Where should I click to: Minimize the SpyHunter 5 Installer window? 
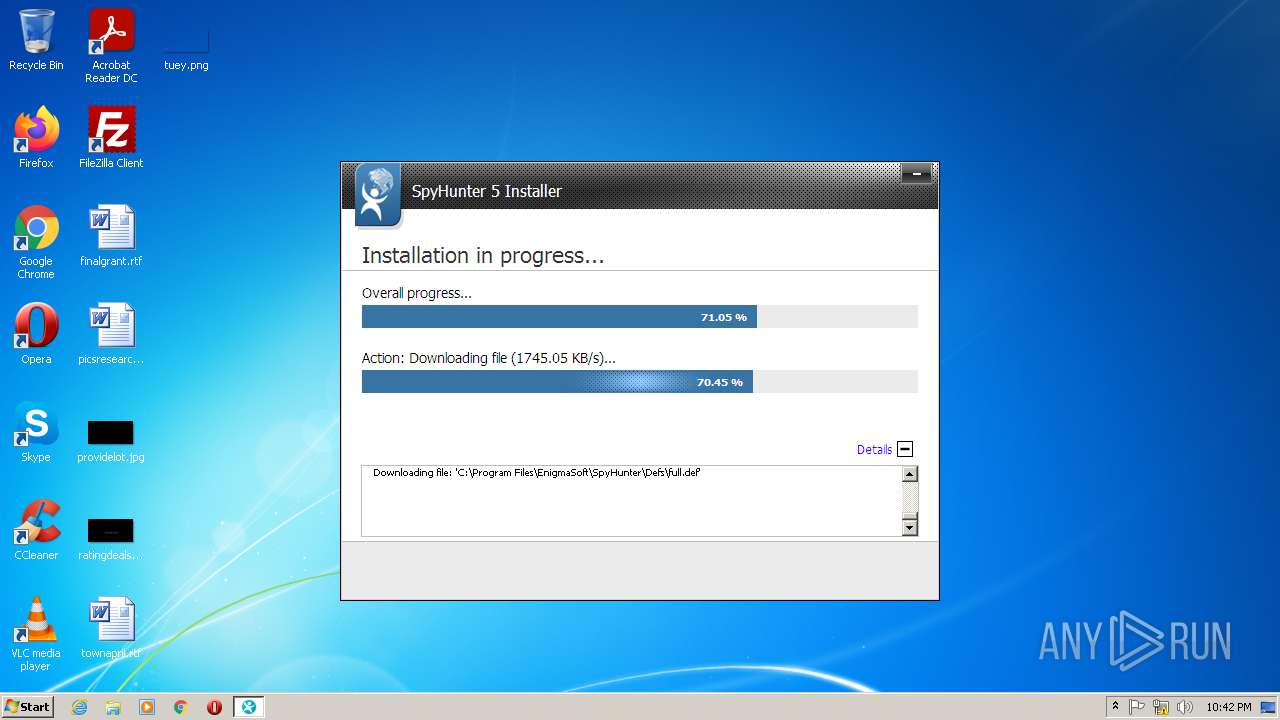coord(916,174)
